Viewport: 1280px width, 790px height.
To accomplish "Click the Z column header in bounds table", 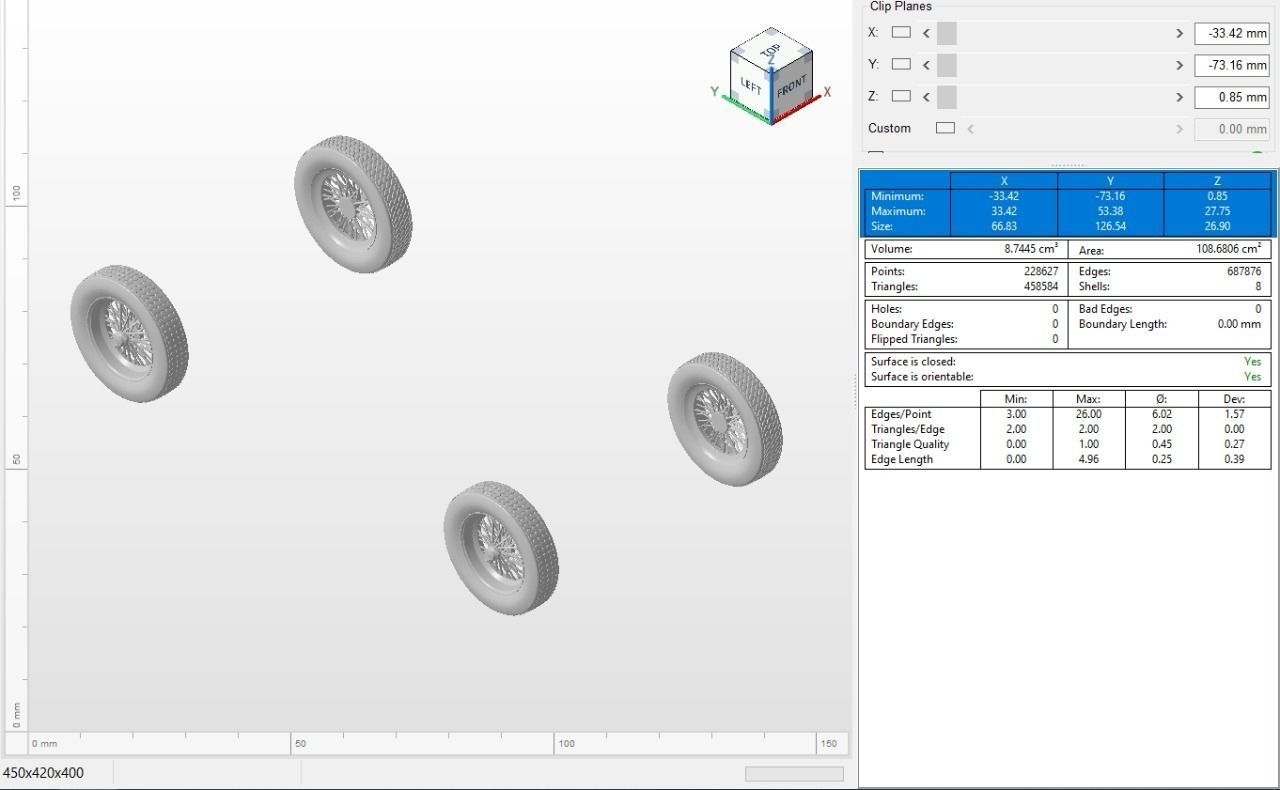I will tap(1217, 181).
